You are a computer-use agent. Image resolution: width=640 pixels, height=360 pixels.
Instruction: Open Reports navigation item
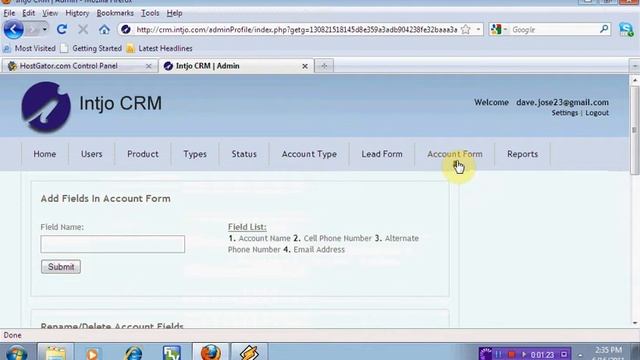coord(522,154)
